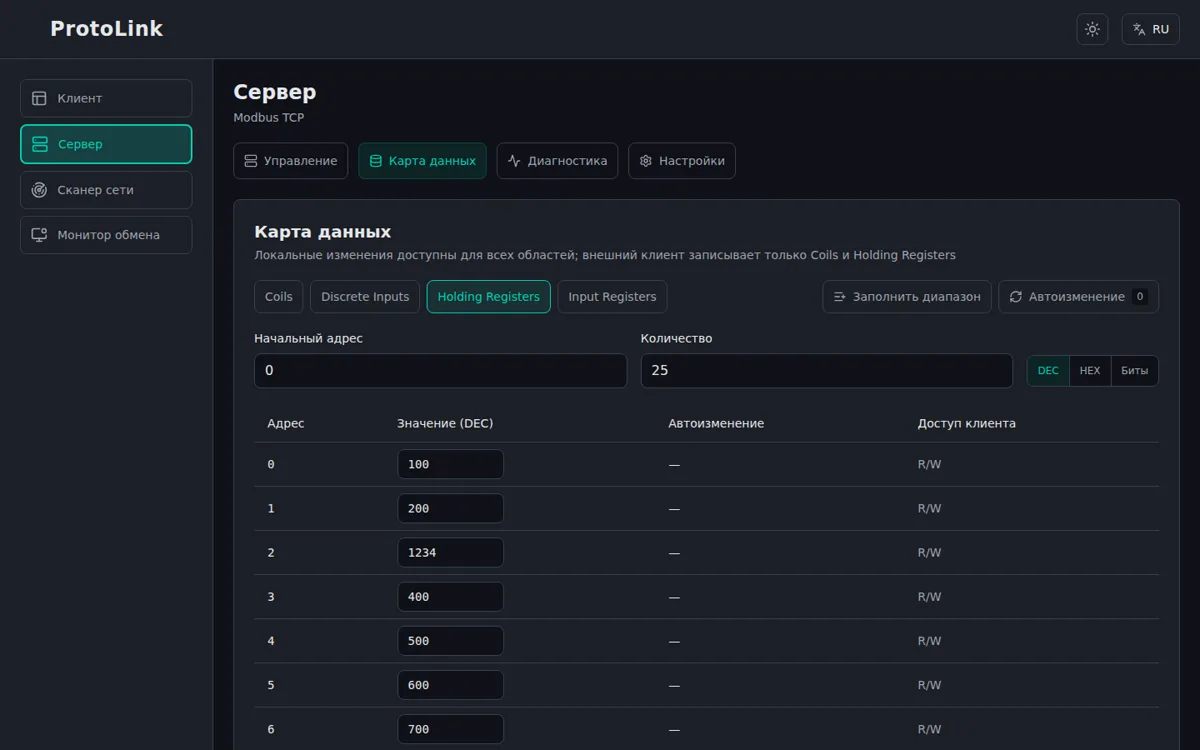Image resolution: width=1200 pixels, height=750 pixels.
Task: Edit value 500 at address 4
Action: click(x=450, y=641)
